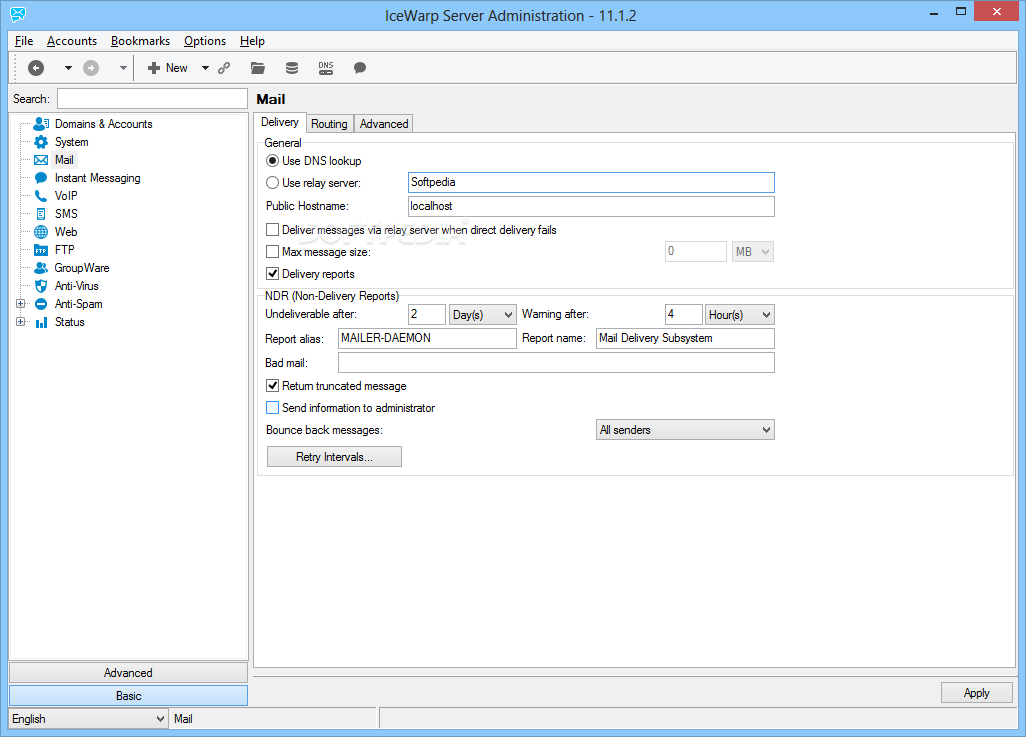Open the Hour(s) unit dropdown

click(740, 315)
